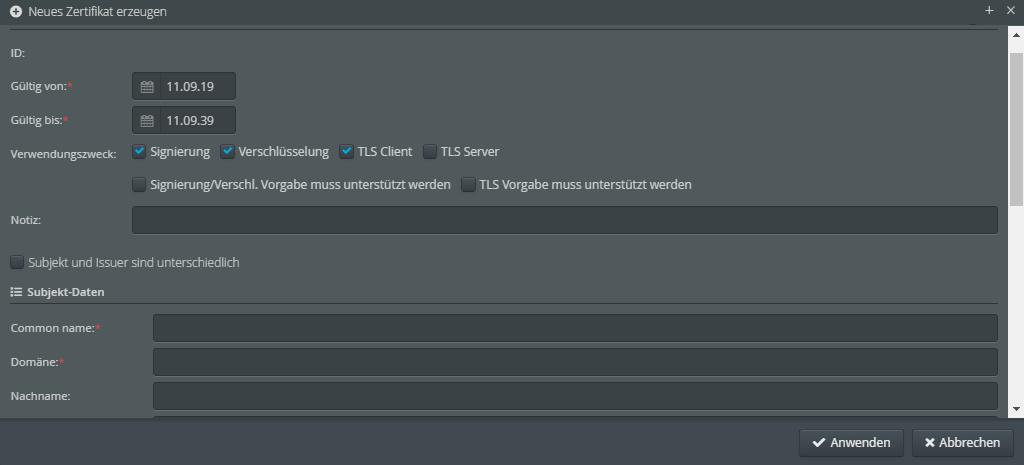Image resolution: width=1024 pixels, height=465 pixels.
Task: Focus the Notiz text field
Action: (x=565, y=220)
